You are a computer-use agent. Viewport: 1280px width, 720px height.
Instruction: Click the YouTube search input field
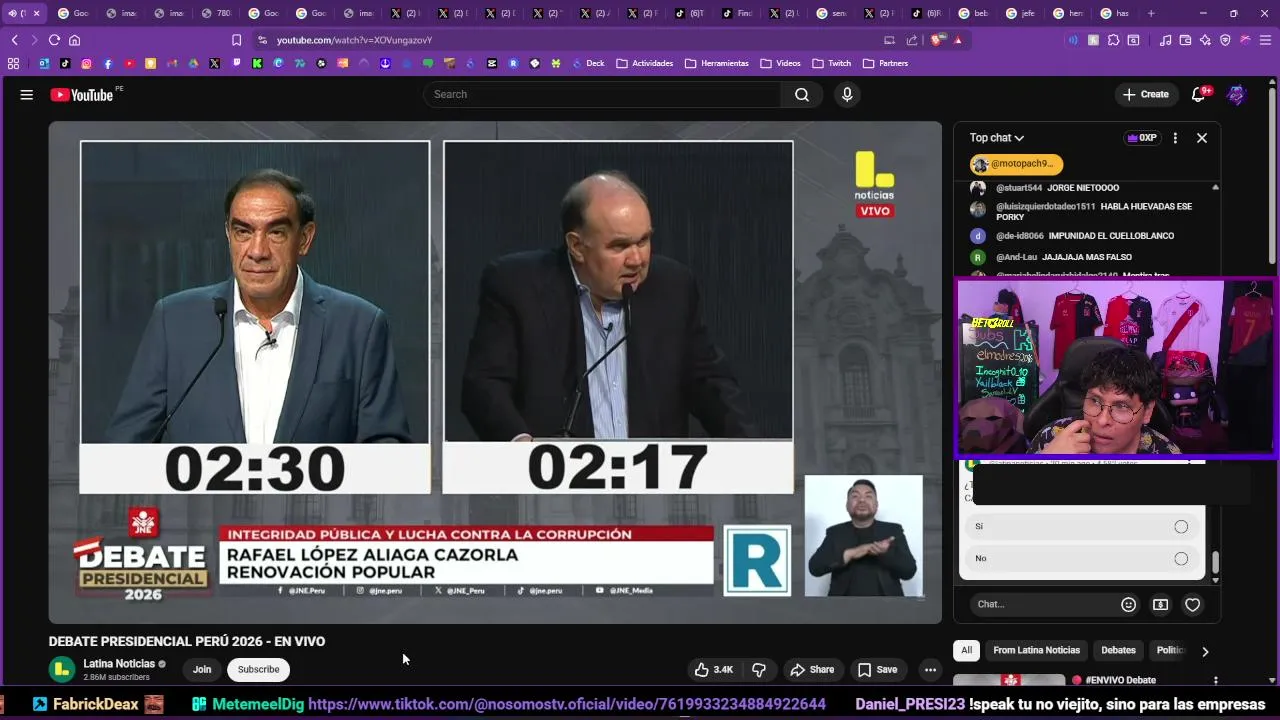pyautogui.click(x=602, y=94)
